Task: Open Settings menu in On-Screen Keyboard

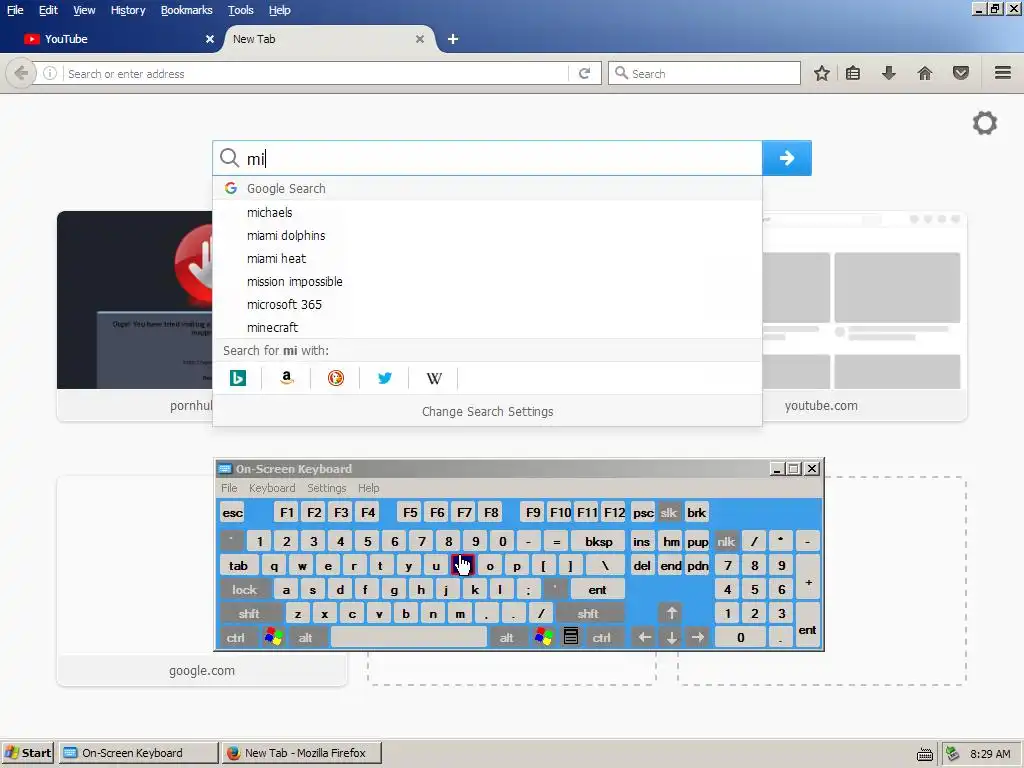Action: [x=327, y=488]
